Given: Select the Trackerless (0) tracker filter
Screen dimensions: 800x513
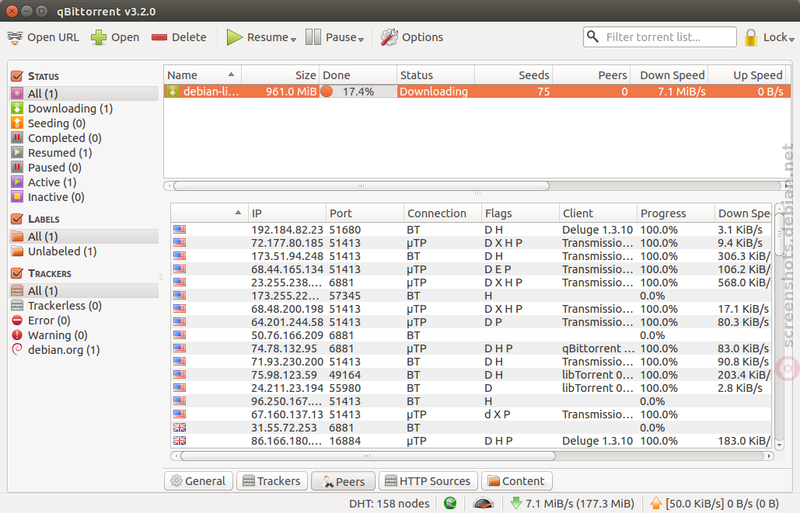Looking at the screenshot, I should pos(64,305).
